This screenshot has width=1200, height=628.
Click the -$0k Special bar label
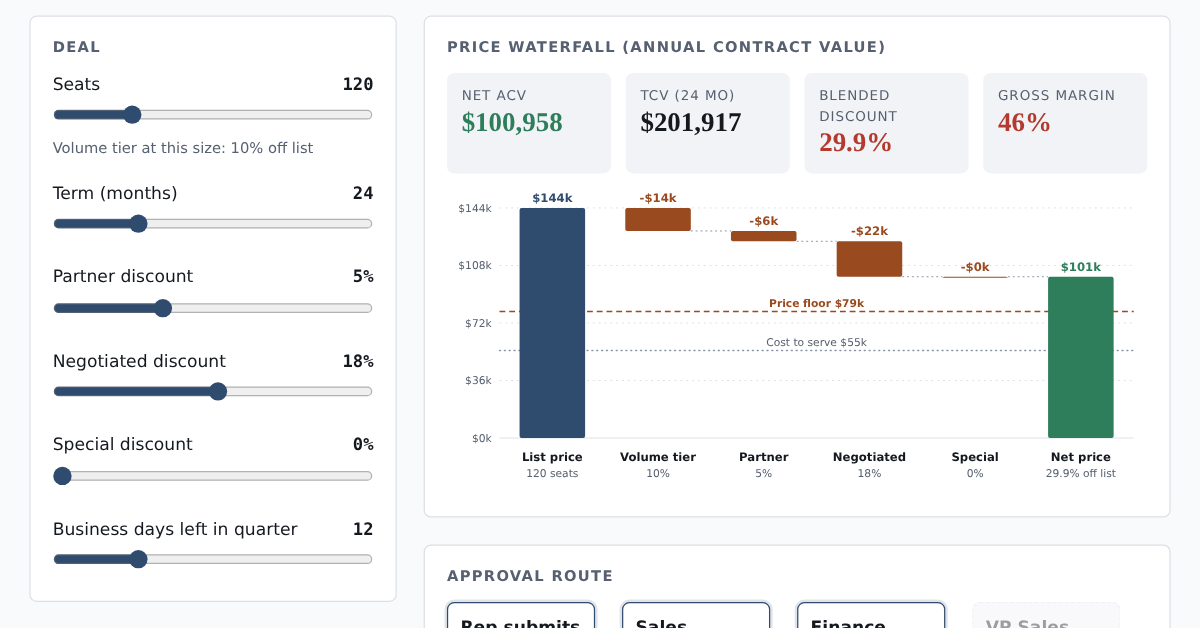coord(975,267)
